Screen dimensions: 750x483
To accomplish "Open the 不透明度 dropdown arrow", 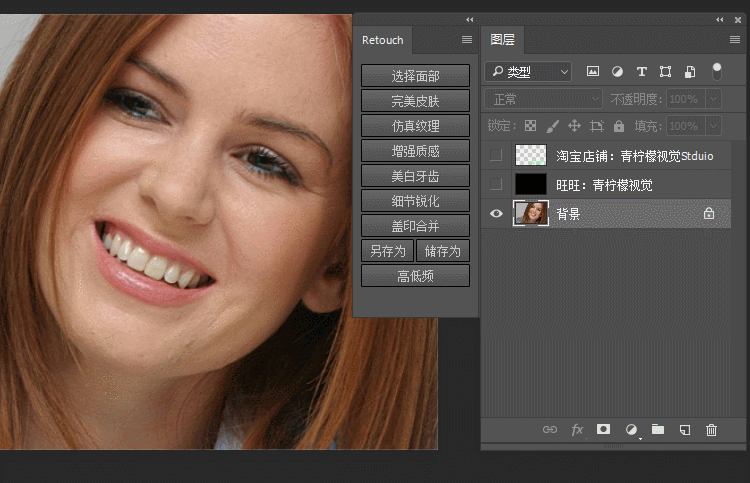I will click(x=713, y=99).
